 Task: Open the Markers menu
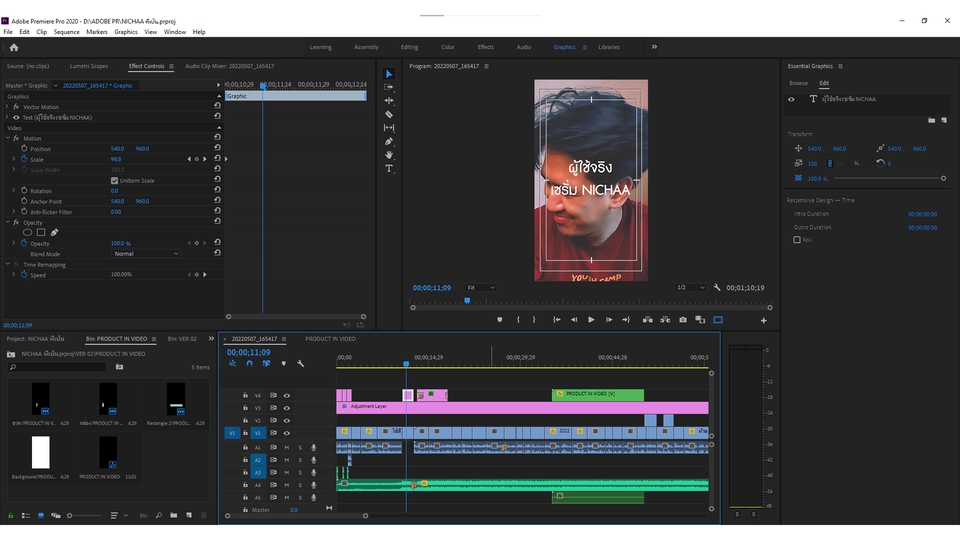coord(97,32)
